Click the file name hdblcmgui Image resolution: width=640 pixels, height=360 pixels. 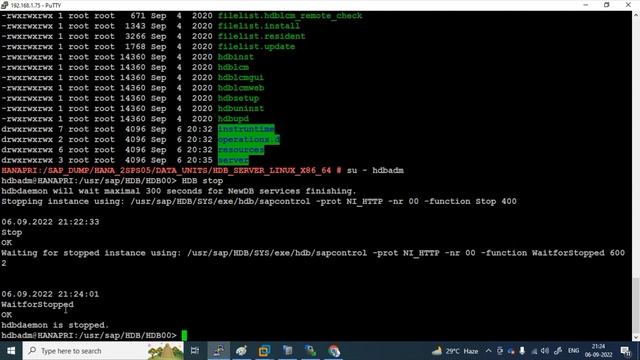click(240, 78)
